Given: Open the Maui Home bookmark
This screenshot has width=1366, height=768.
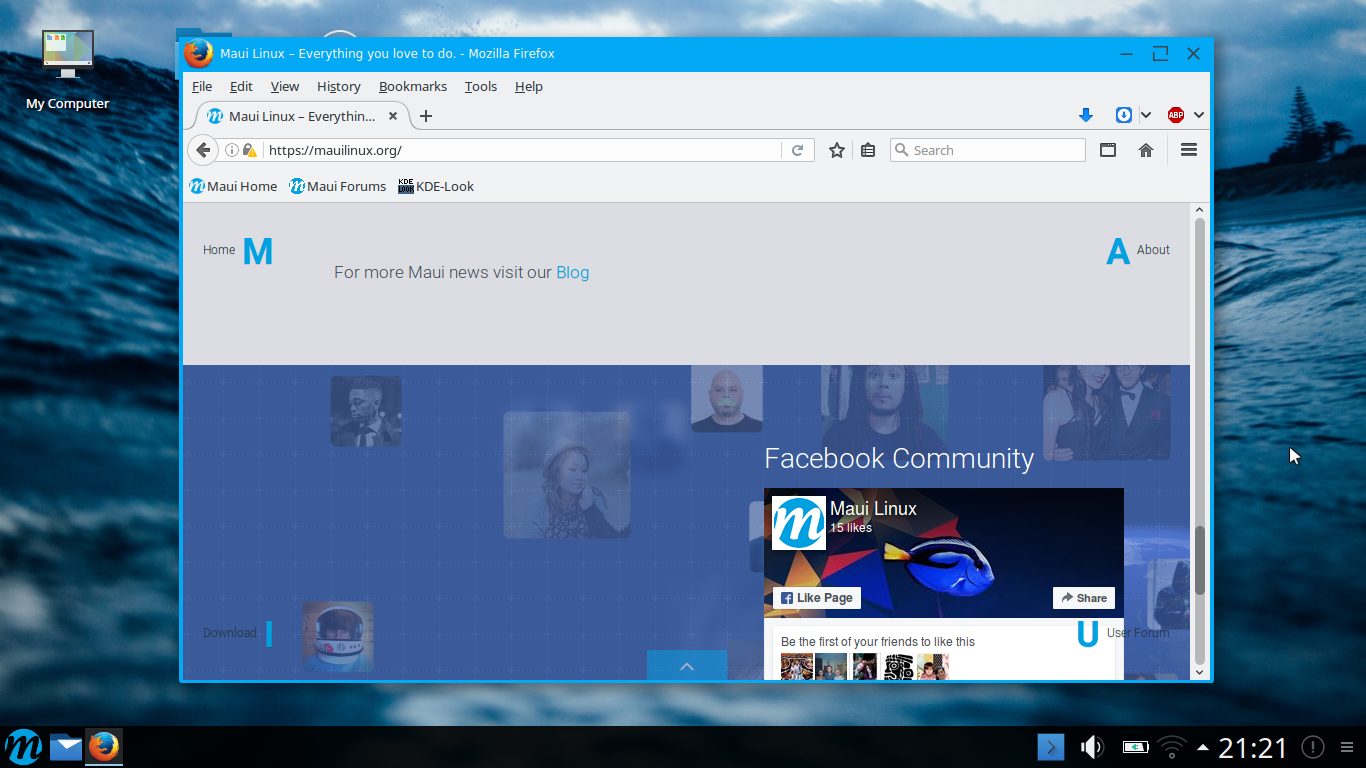Looking at the screenshot, I should 233,186.
